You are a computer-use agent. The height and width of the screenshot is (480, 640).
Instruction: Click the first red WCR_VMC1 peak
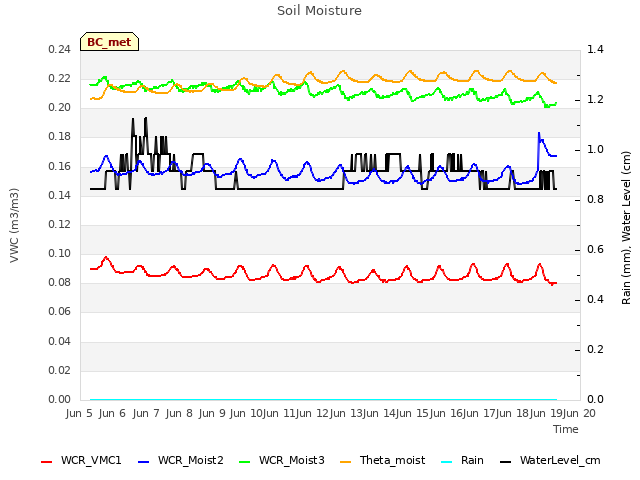[106, 257]
